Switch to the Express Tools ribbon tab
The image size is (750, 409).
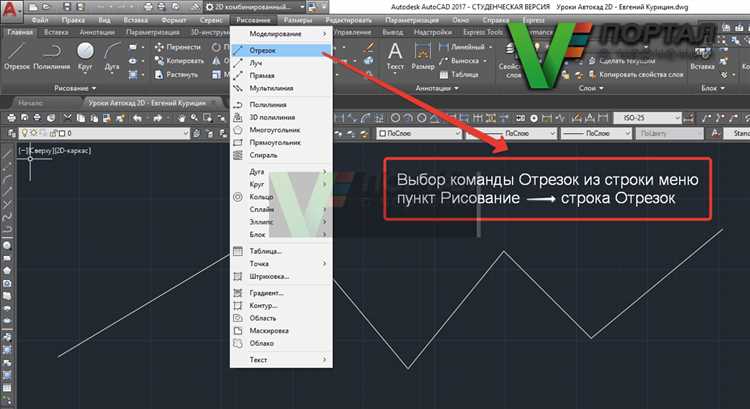pos(483,32)
